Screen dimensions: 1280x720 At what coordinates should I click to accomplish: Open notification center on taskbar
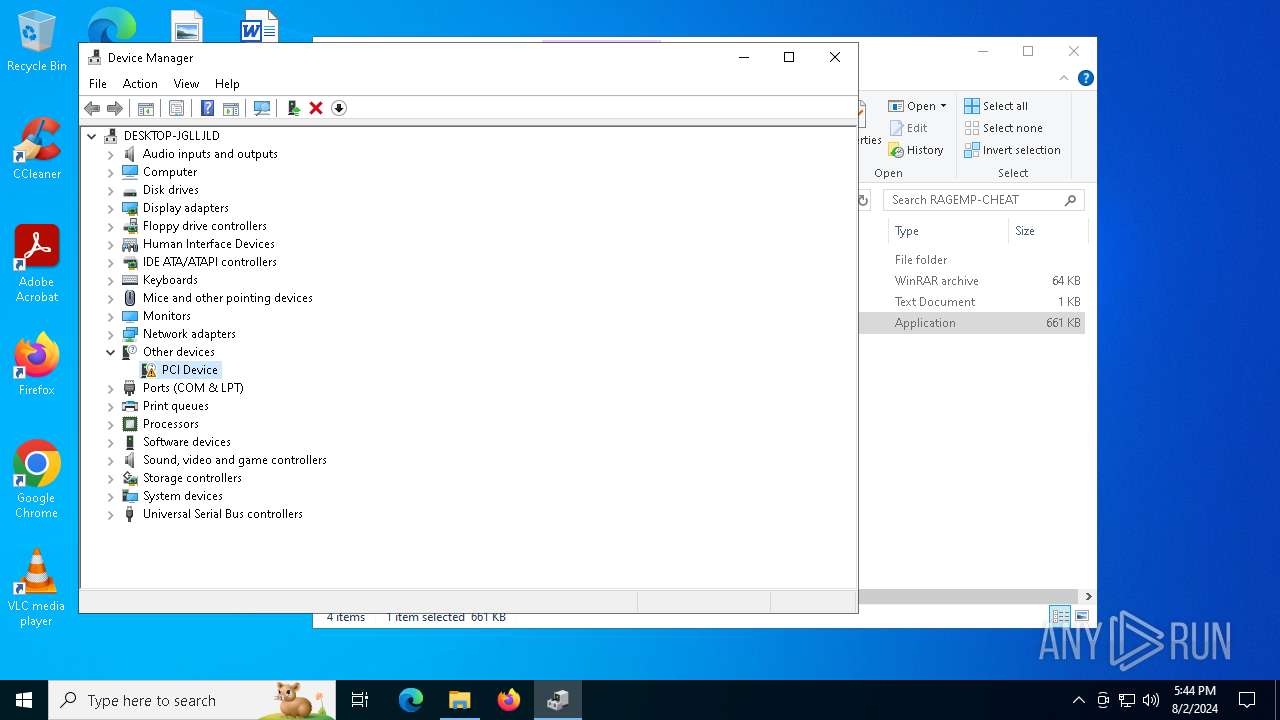pos(1247,700)
